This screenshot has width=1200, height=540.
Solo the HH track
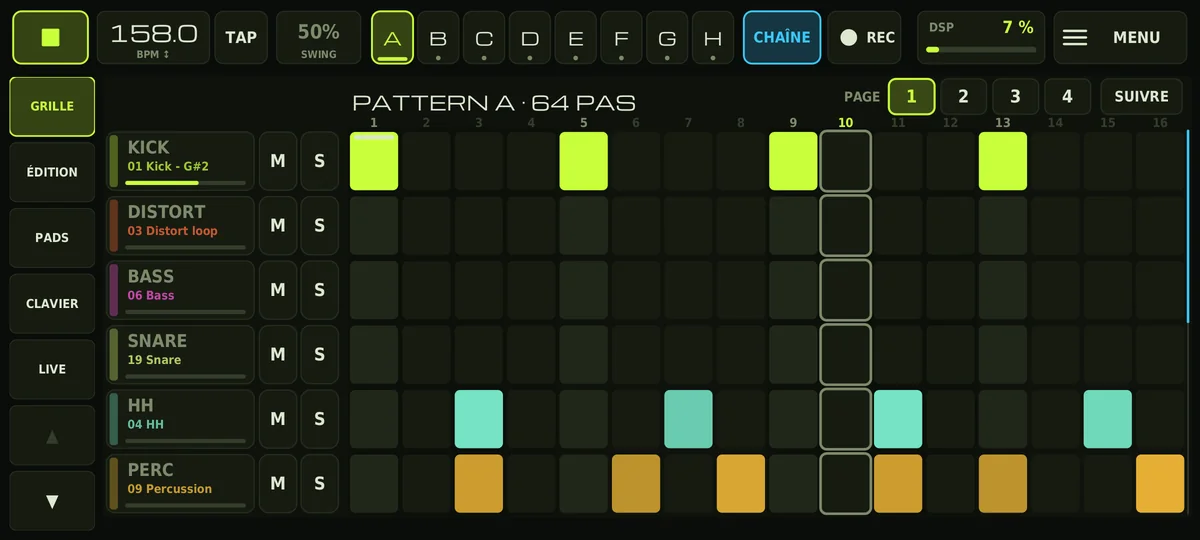coord(319,419)
